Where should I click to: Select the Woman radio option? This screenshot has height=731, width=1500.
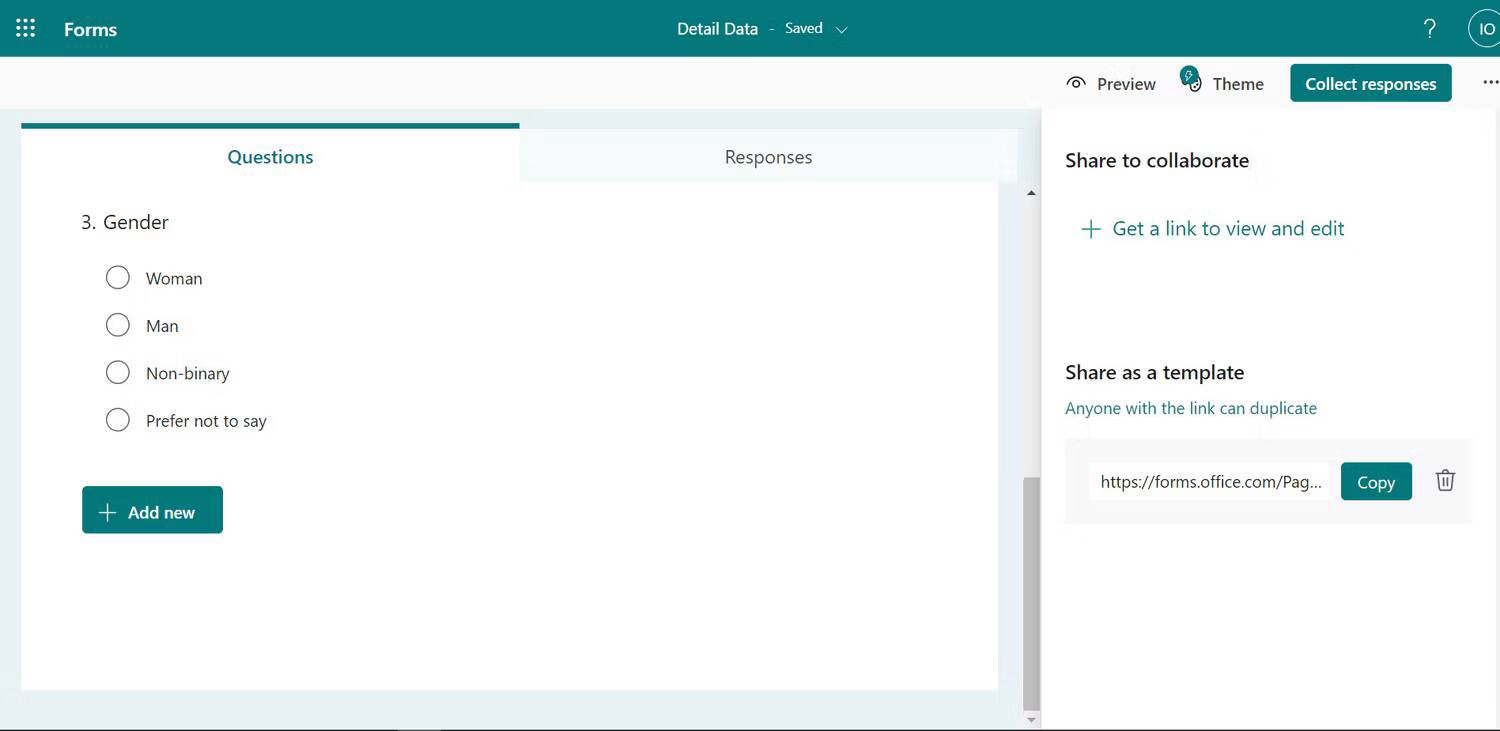click(118, 278)
